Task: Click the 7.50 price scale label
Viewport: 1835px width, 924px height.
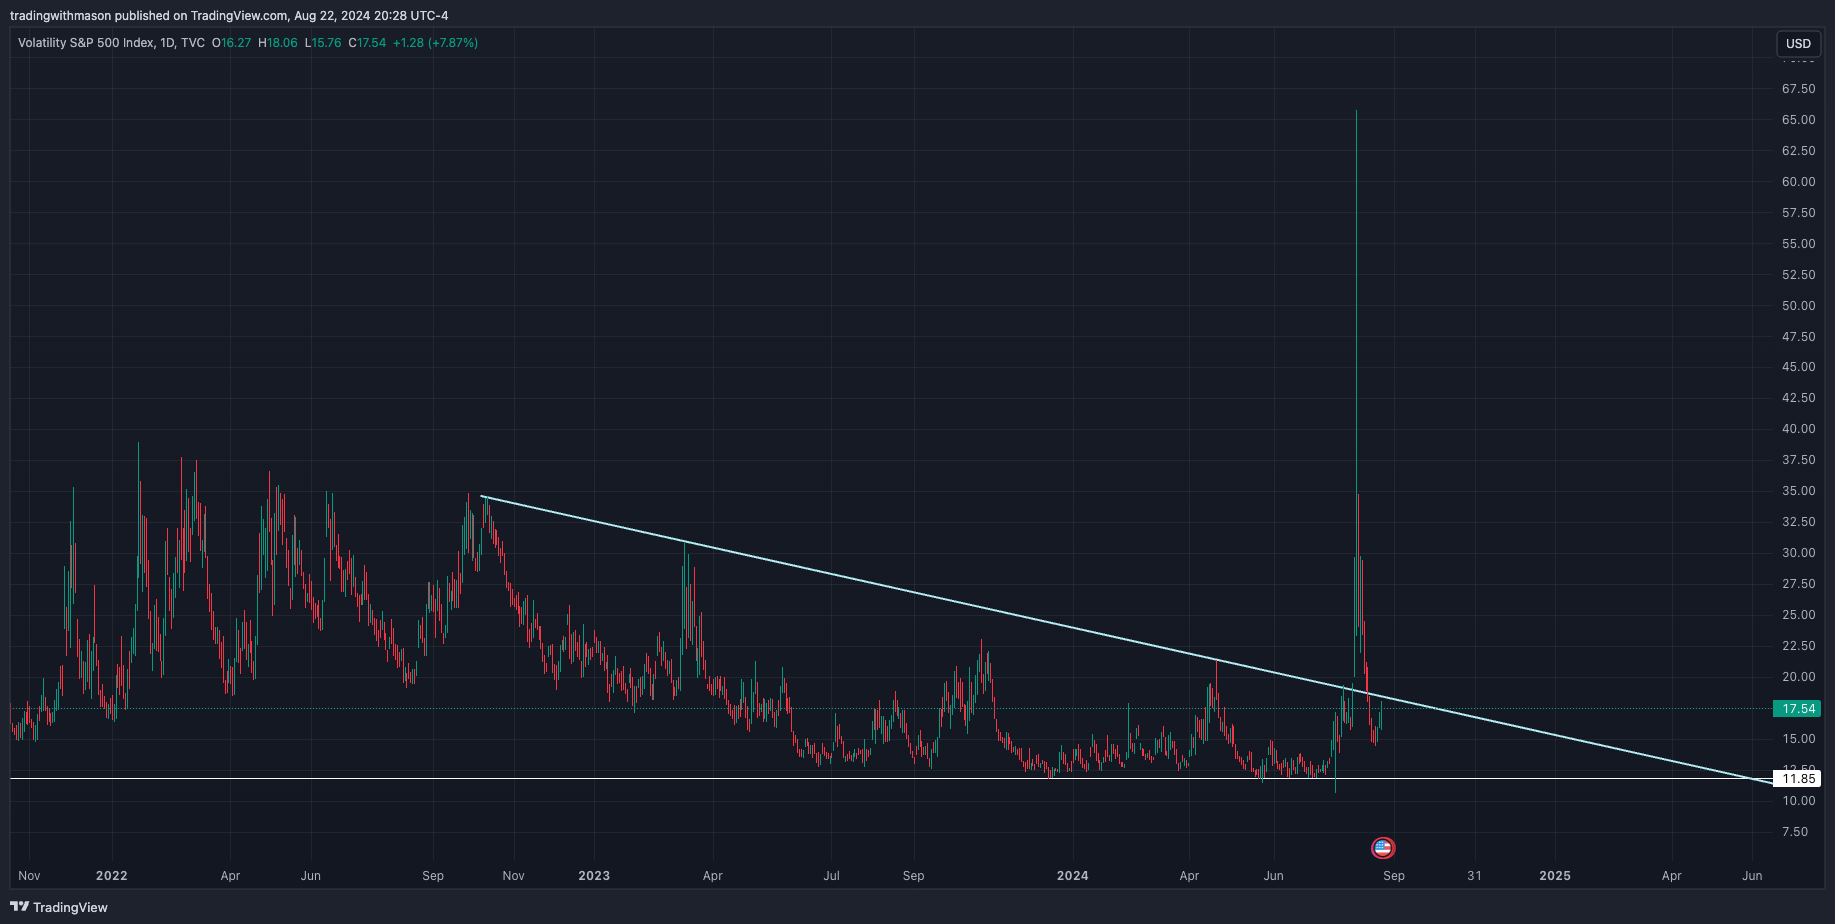Action: pos(1794,831)
